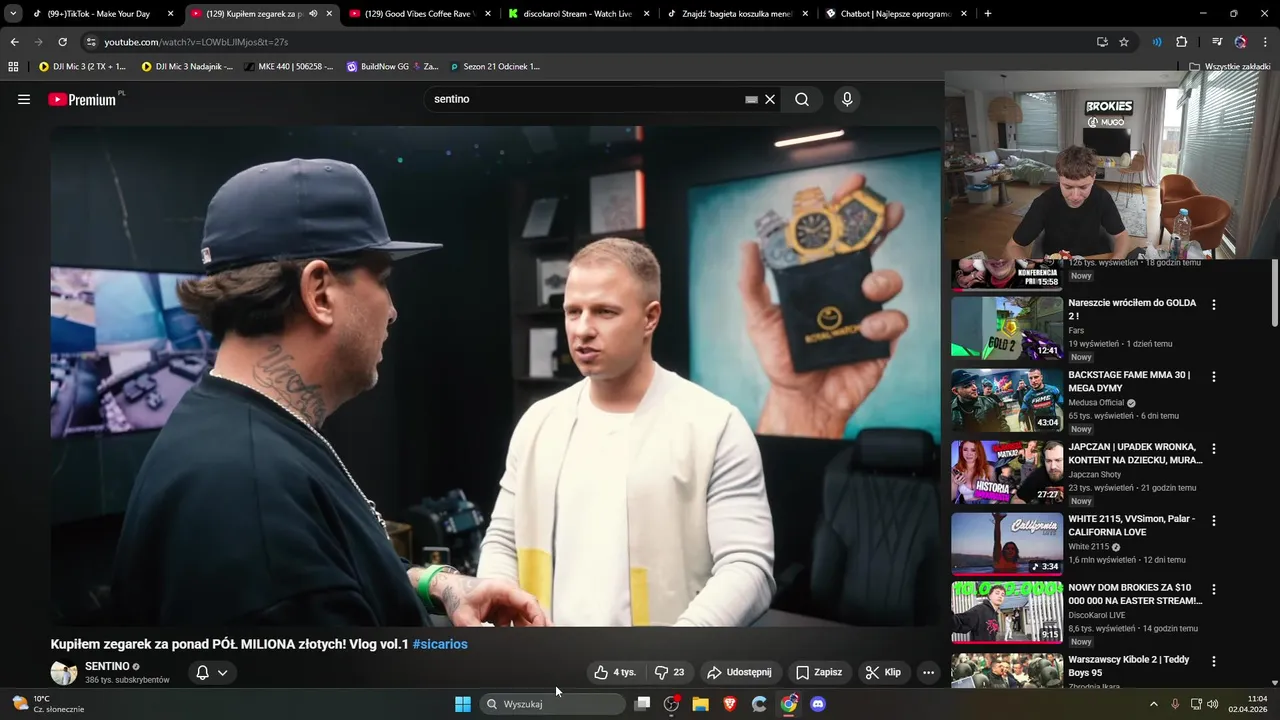Share video via Udostępnij button
The width and height of the screenshot is (1280, 720).
[739, 672]
